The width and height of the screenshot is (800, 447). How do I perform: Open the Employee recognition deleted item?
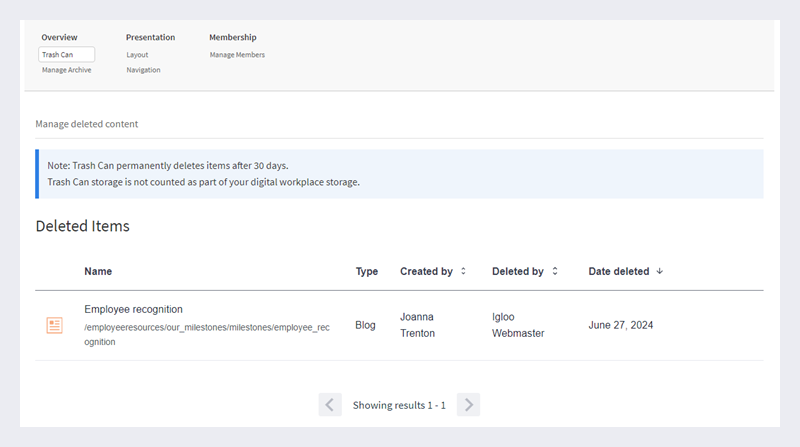[x=133, y=309]
